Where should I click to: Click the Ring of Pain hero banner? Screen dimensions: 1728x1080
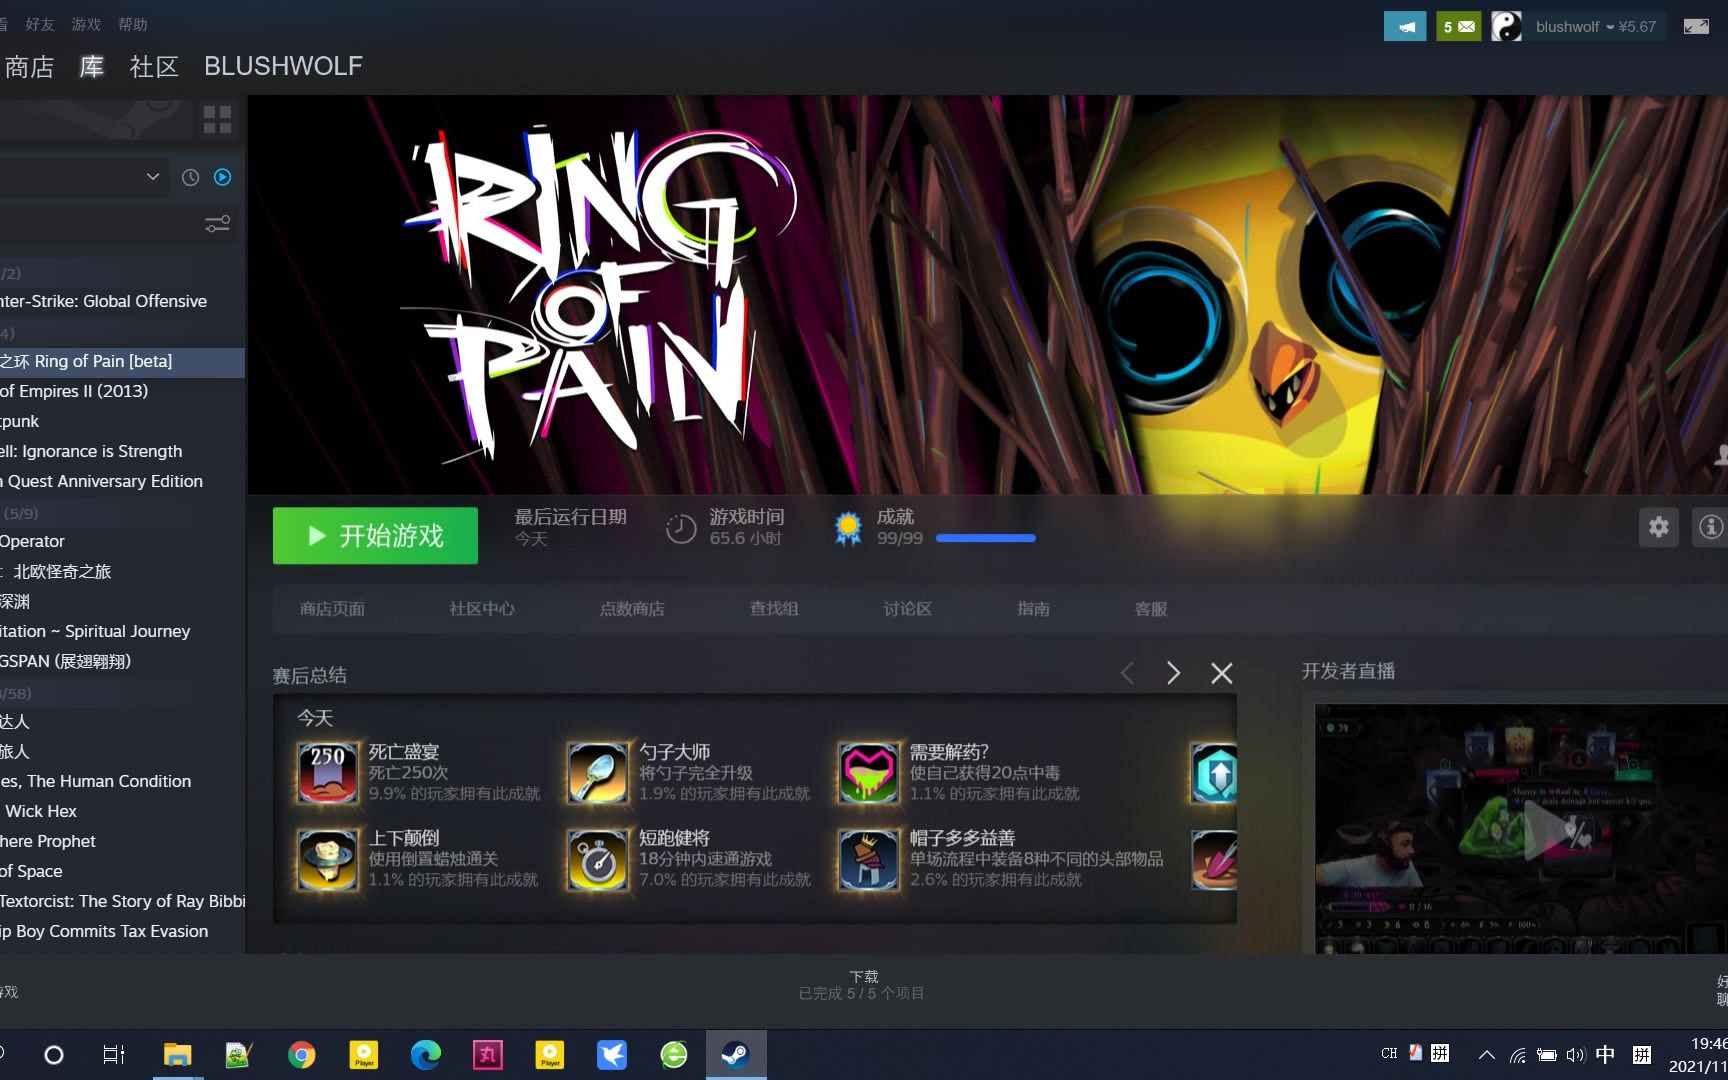click(988, 295)
